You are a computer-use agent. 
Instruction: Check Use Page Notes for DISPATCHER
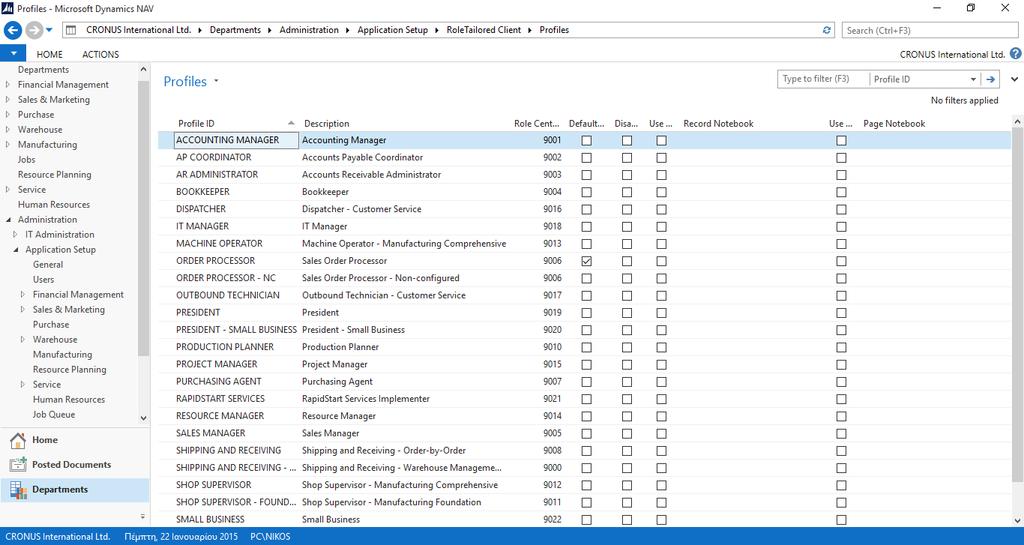click(841, 210)
